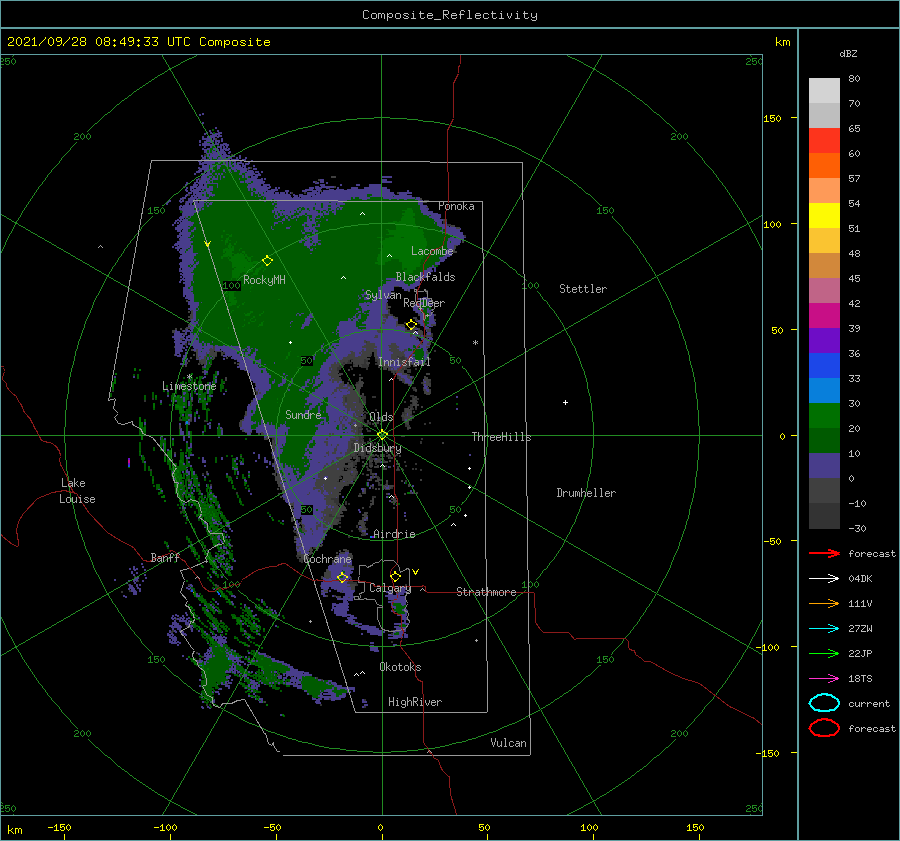Click the Strathmore label
This screenshot has width=900, height=841.
tap(486, 592)
